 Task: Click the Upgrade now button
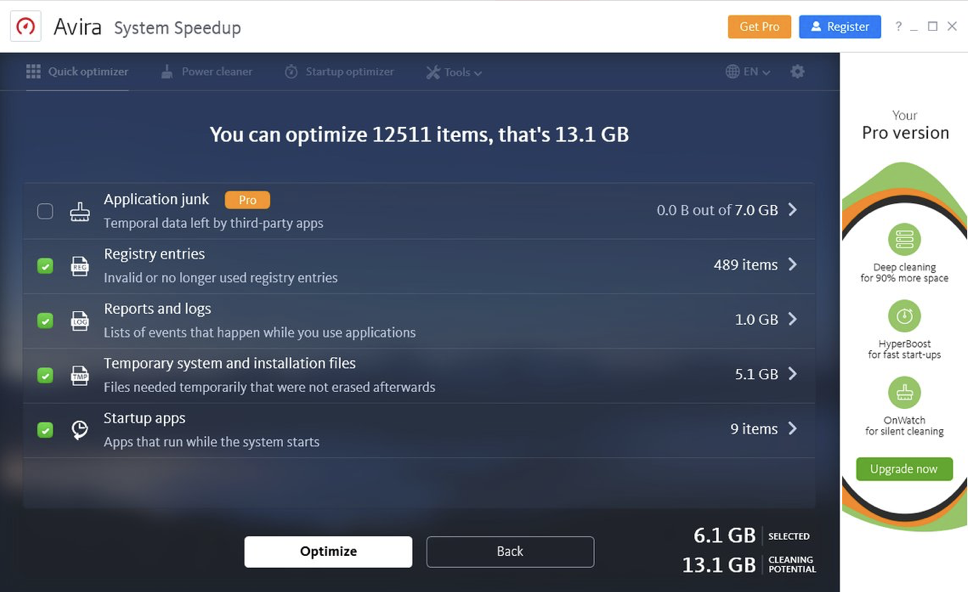pos(904,469)
